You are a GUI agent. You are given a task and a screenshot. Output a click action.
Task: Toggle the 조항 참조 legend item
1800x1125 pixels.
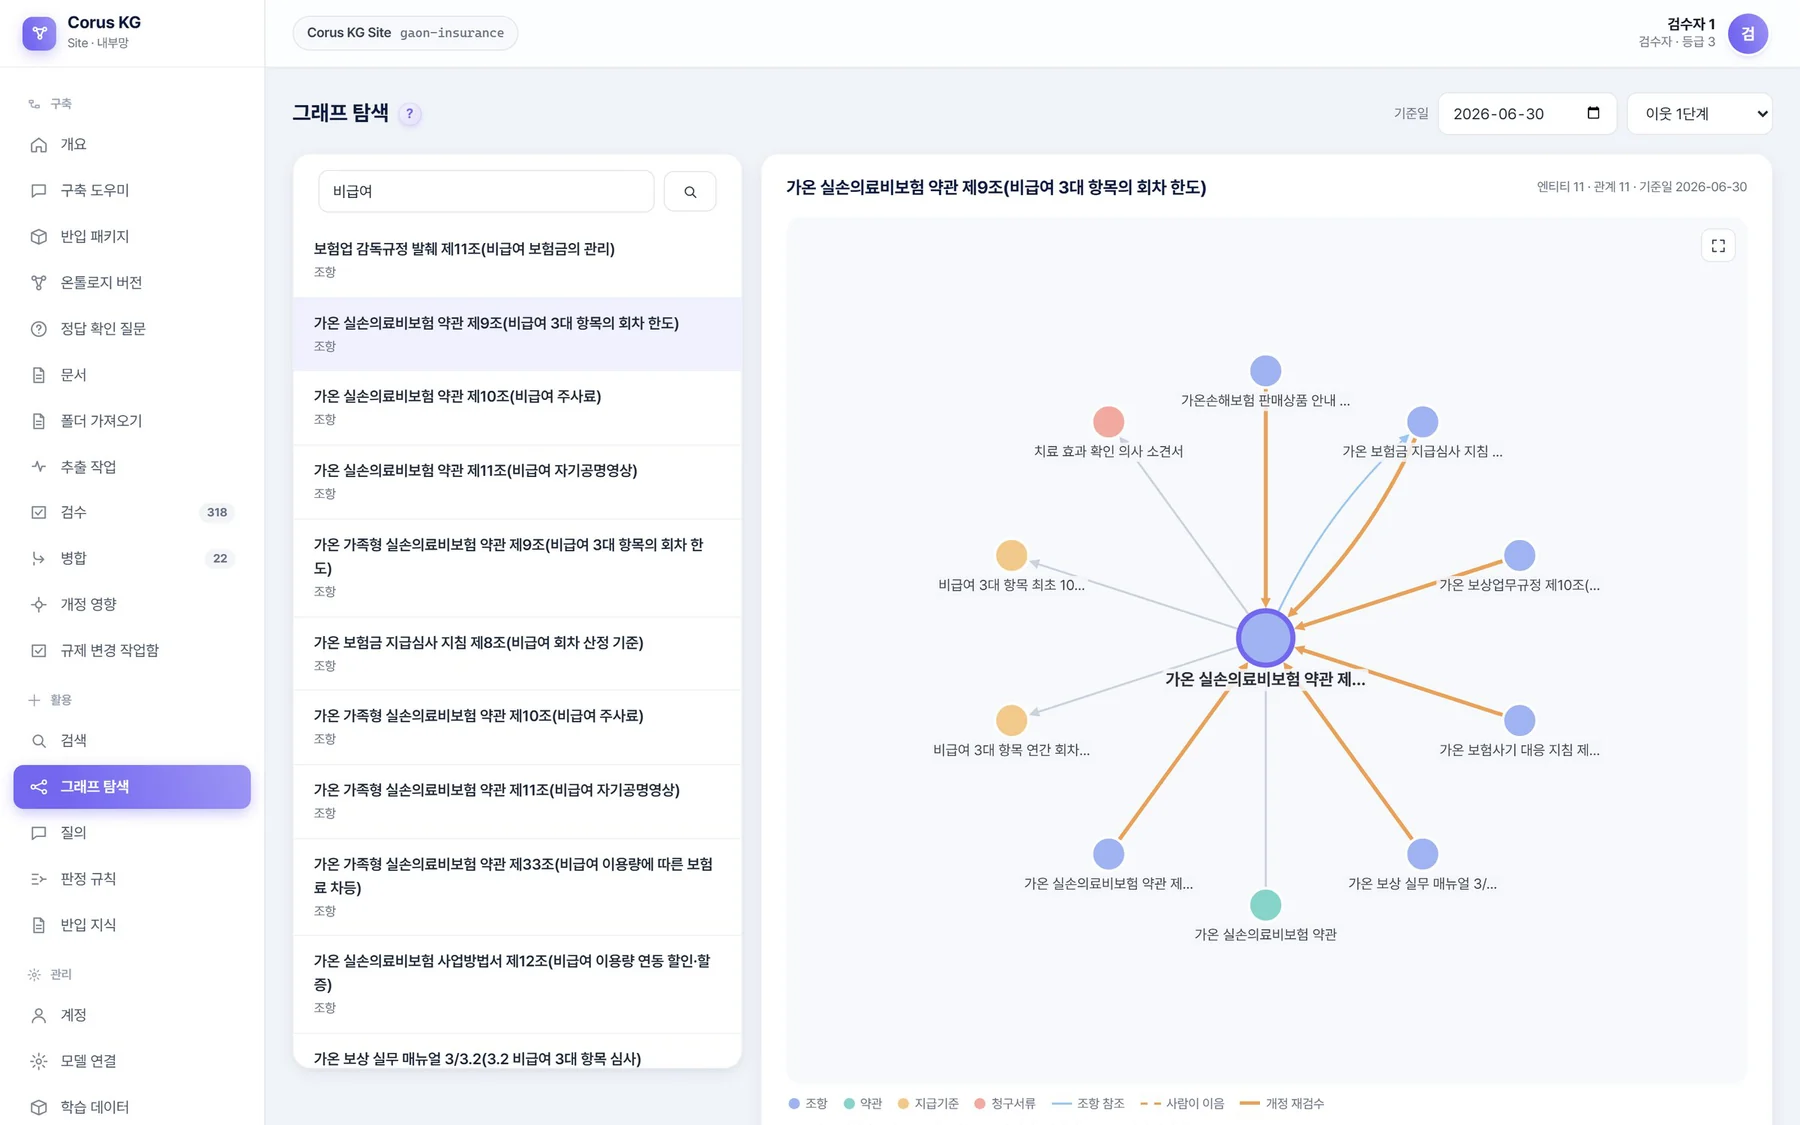pyautogui.click(x=1088, y=1104)
